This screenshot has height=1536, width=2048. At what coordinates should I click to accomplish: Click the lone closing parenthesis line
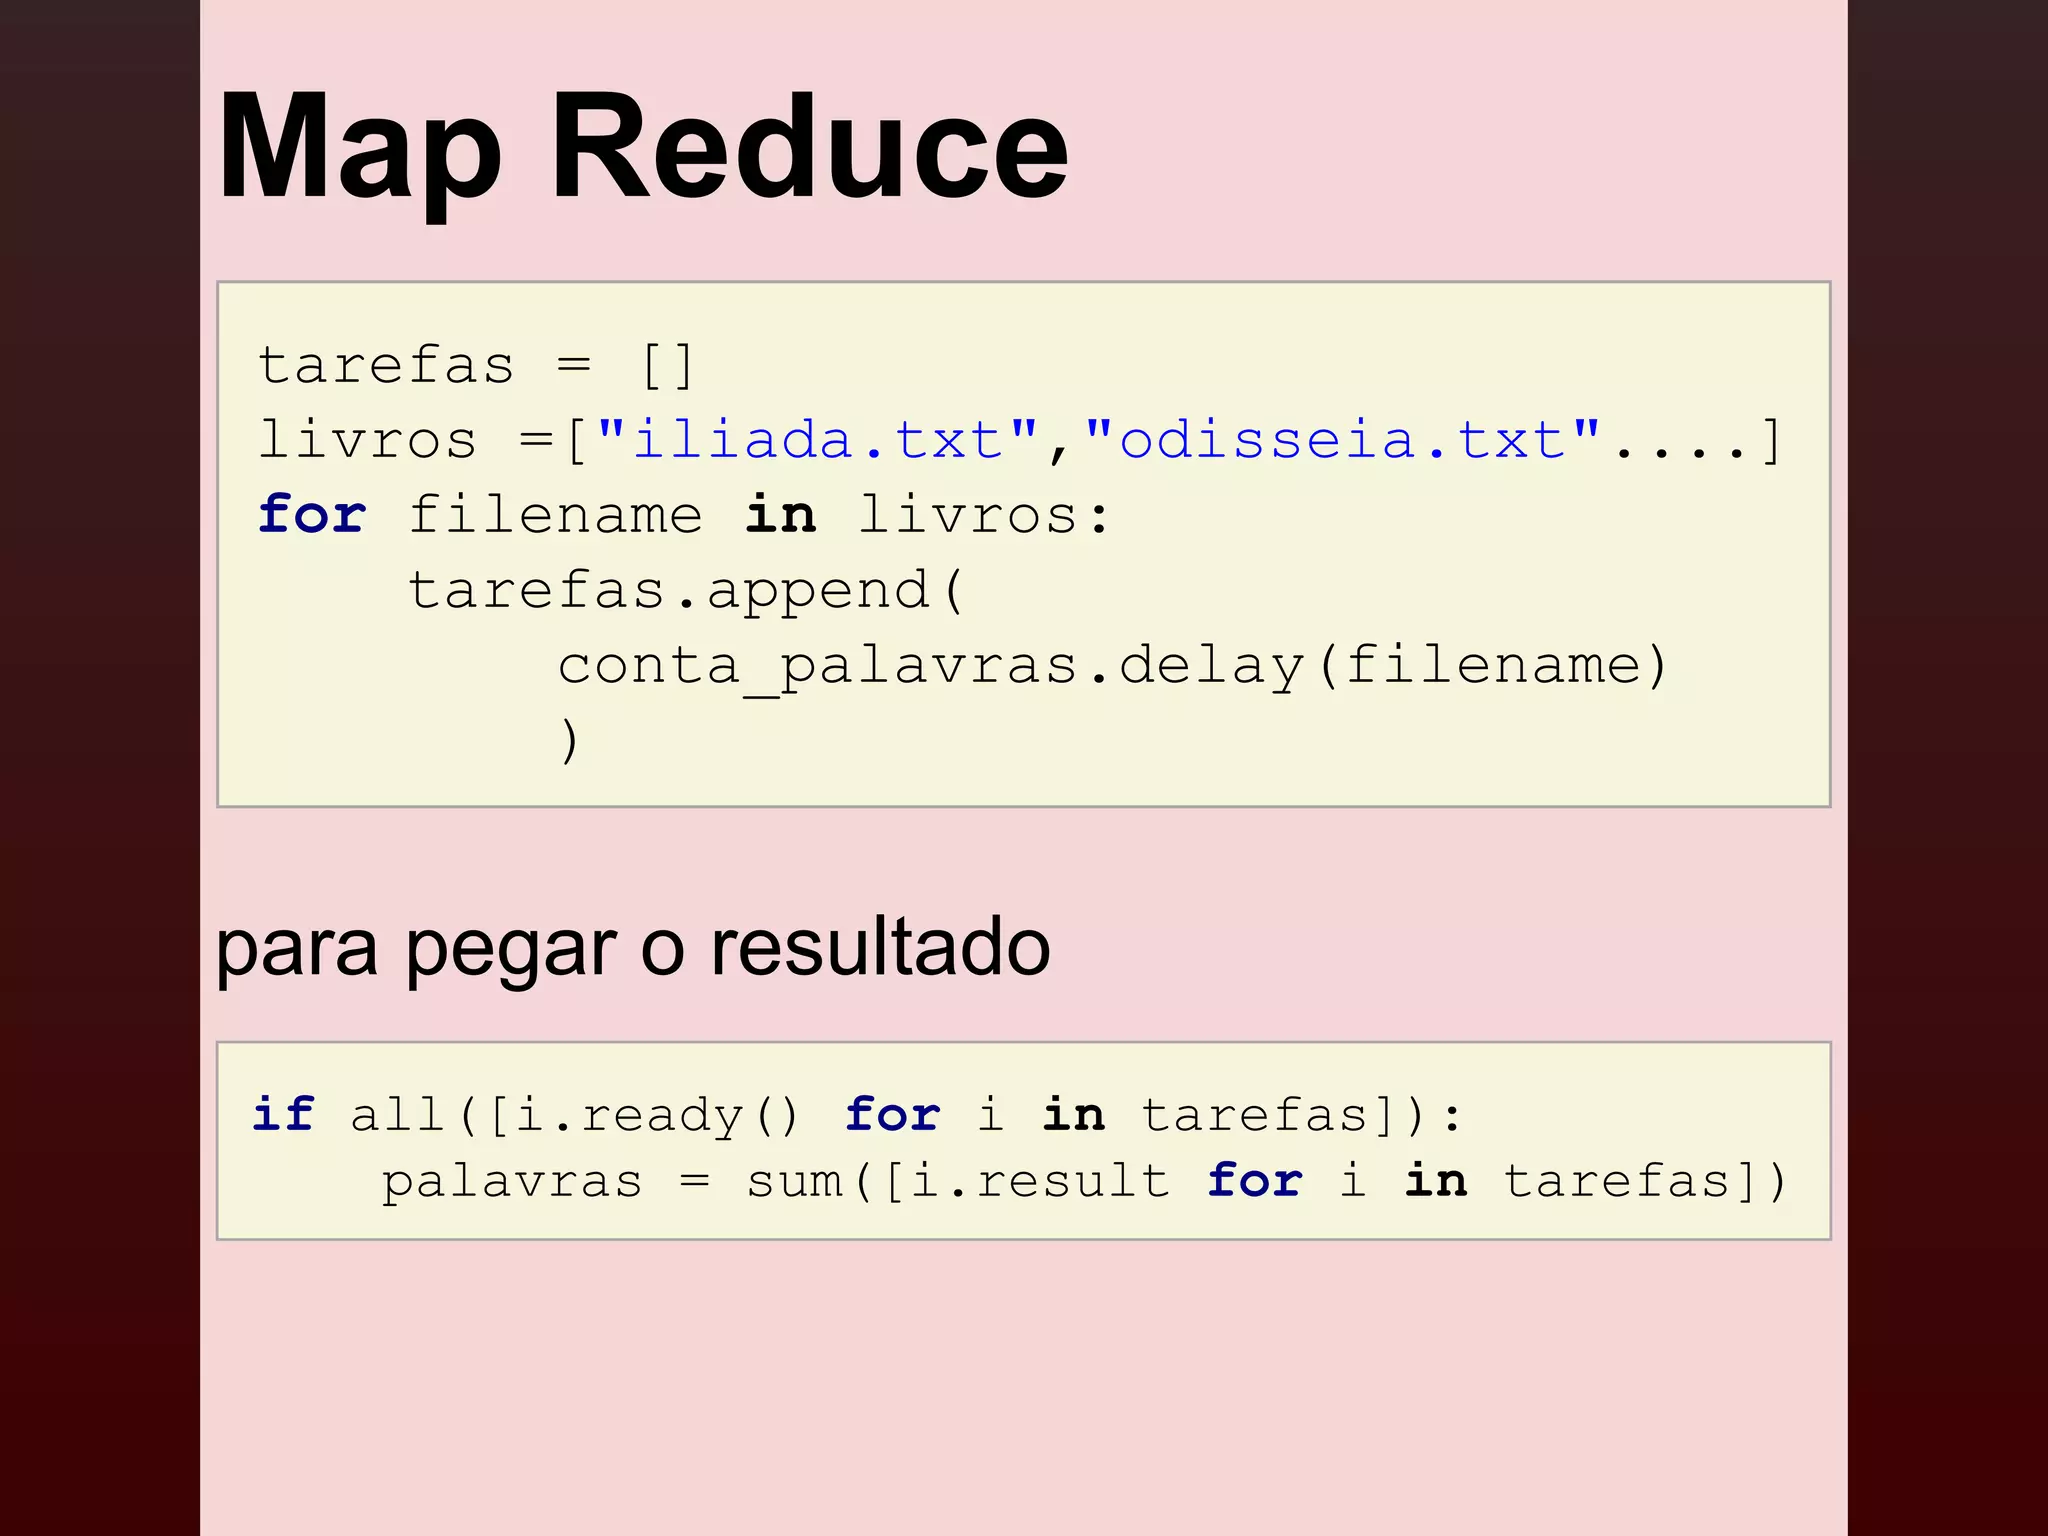(x=569, y=741)
